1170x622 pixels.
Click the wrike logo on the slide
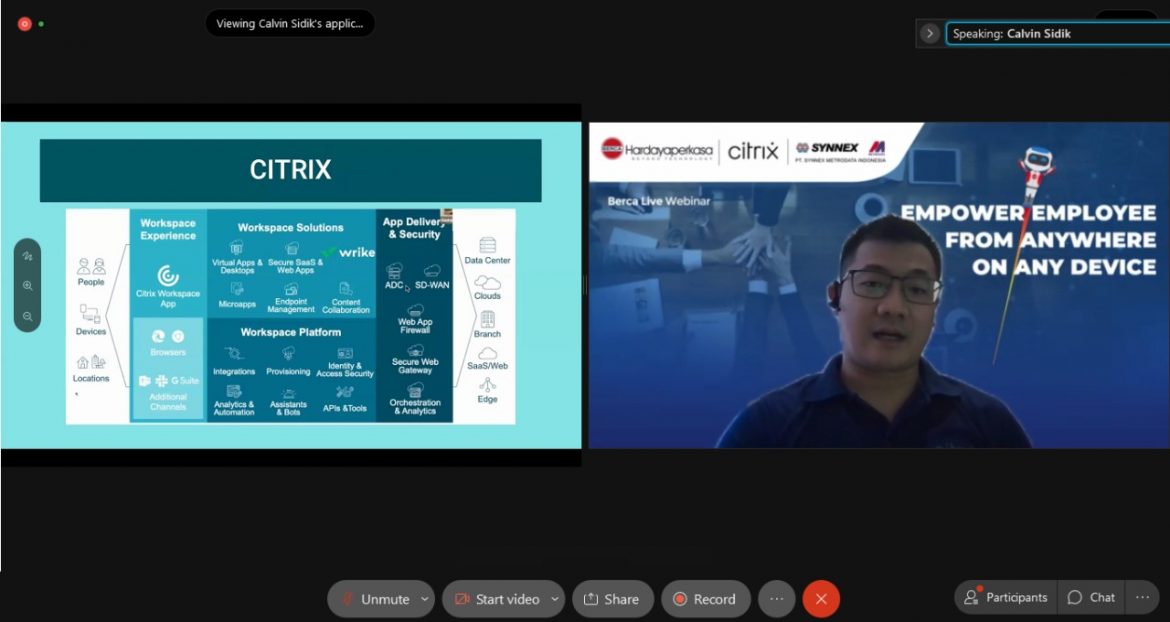pyautogui.click(x=348, y=252)
